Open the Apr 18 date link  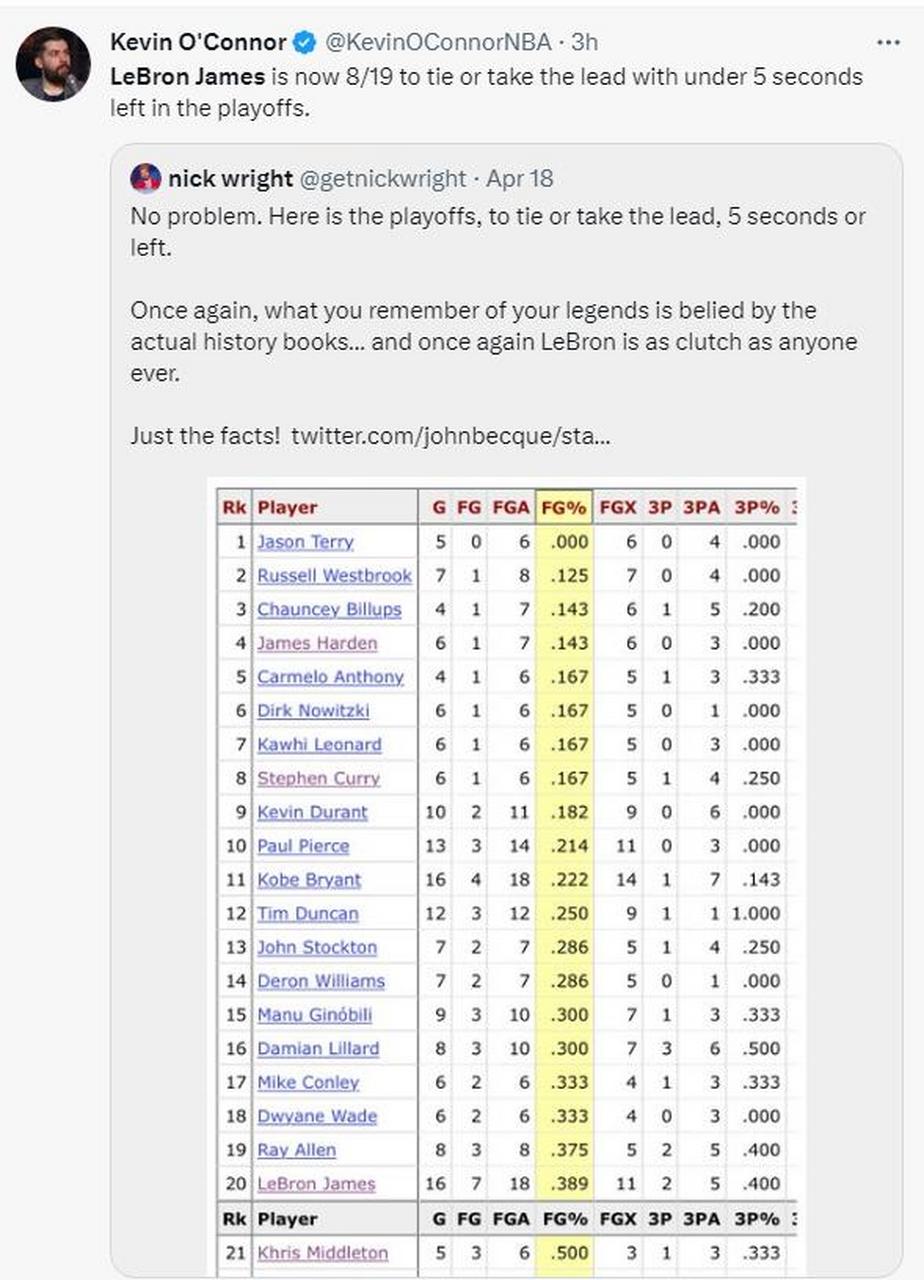(x=519, y=179)
